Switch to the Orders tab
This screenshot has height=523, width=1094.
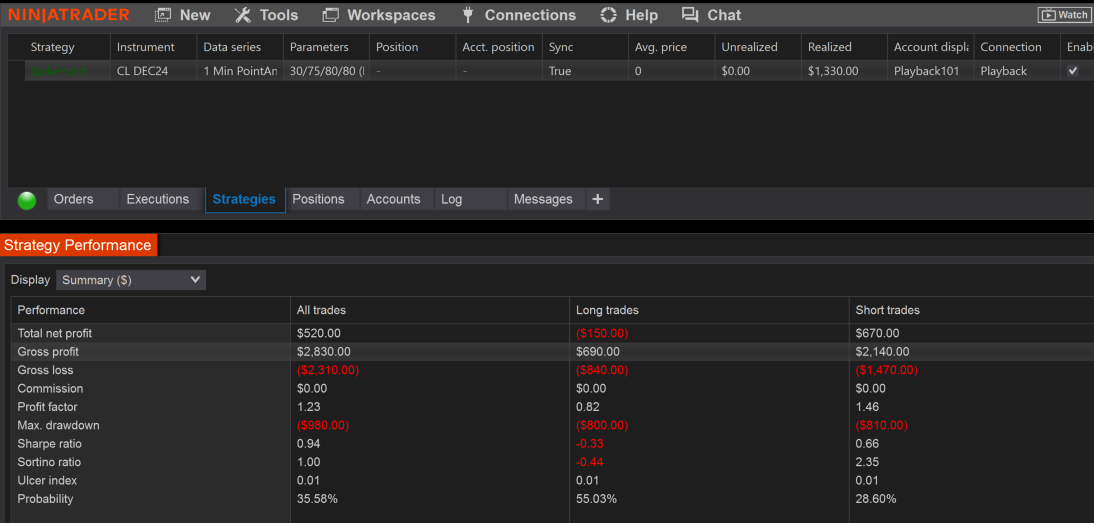point(73,199)
